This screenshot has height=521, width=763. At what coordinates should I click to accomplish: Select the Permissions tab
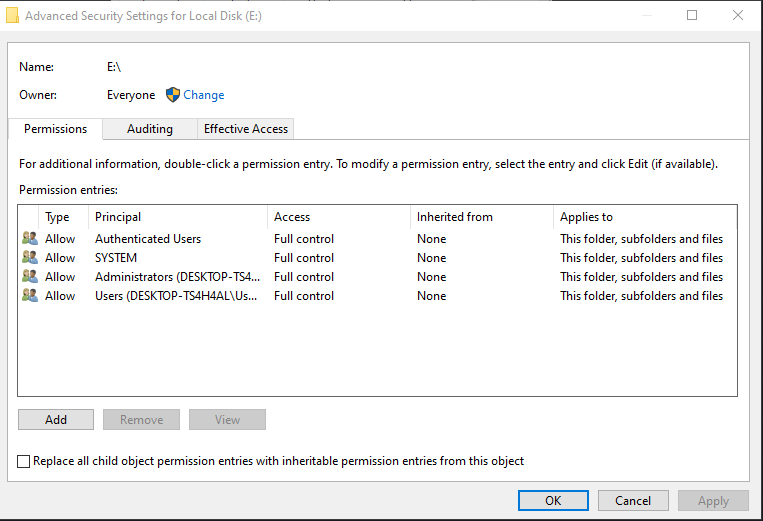point(56,129)
